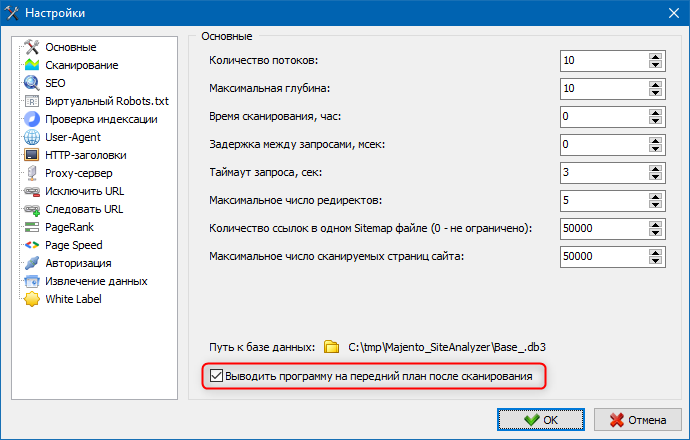
Task: Go to Авторизация section
Action: click(x=78, y=263)
